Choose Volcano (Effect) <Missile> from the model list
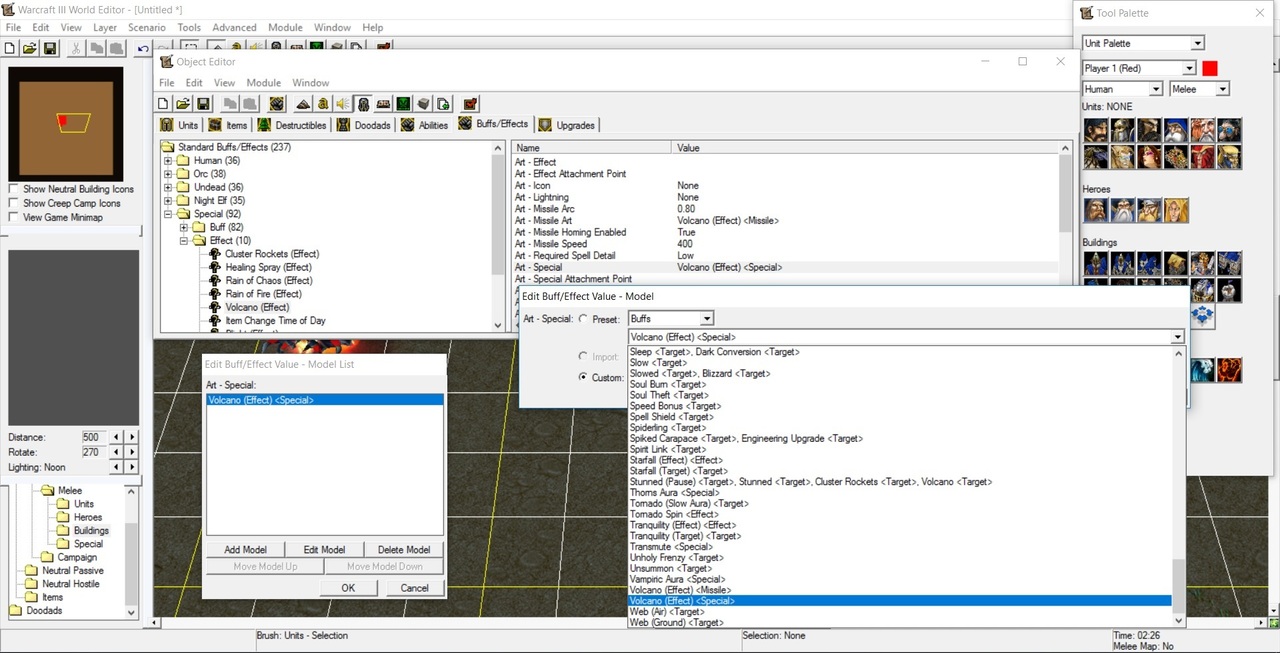Image resolution: width=1280 pixels, height=653 pixels. click(900, 590)
